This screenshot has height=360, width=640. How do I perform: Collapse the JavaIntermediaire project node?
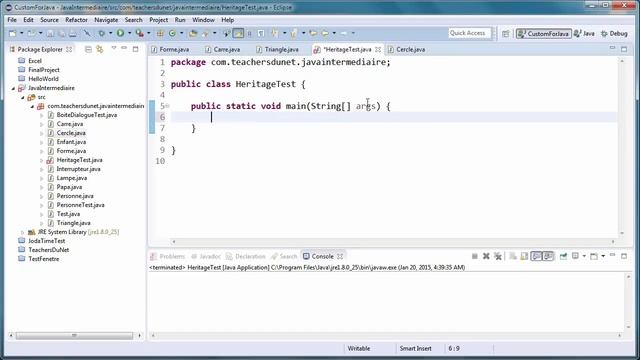pyautogui.click(x=13, y=88)
